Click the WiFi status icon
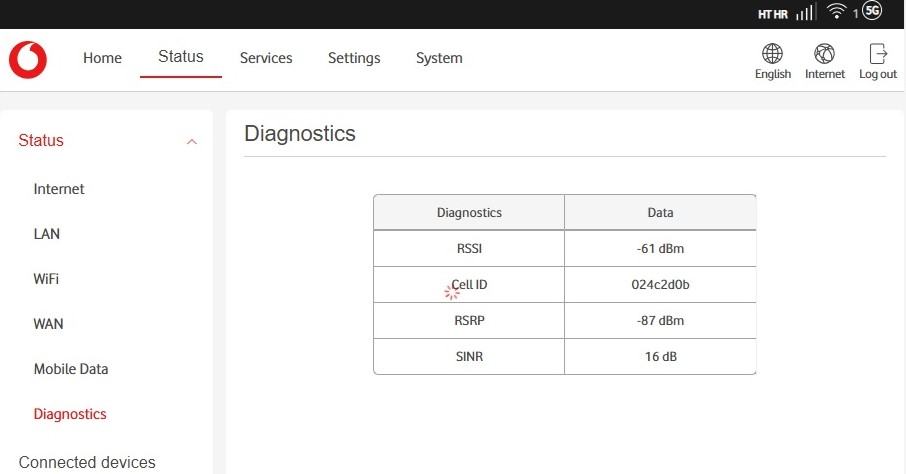 [836, 12]
